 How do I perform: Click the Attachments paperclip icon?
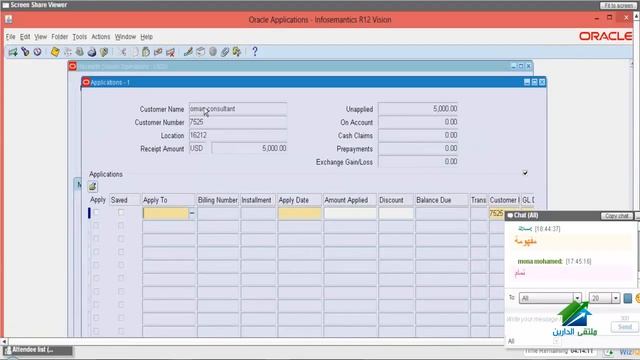tap(225, 52)
